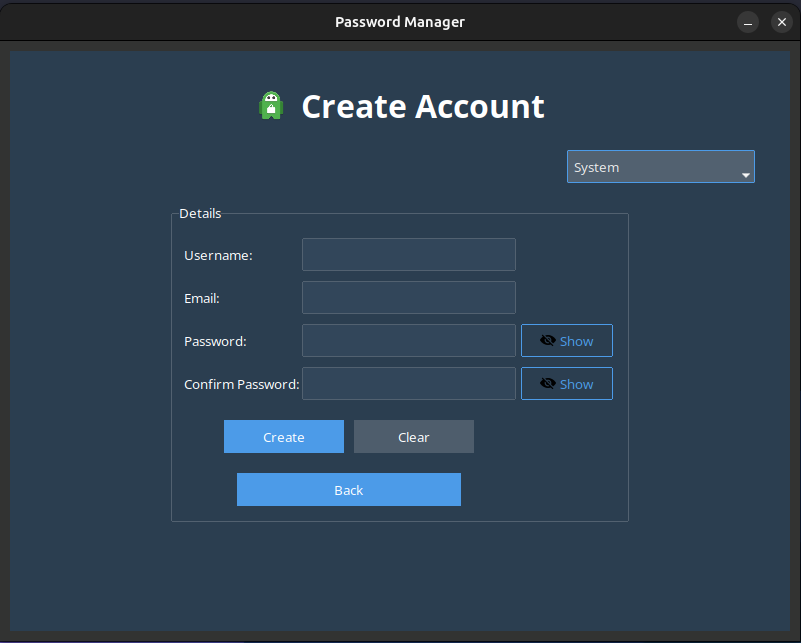Toggle Show for the Password field
This screenshot has height=643, width=801.
pos(567,341)
